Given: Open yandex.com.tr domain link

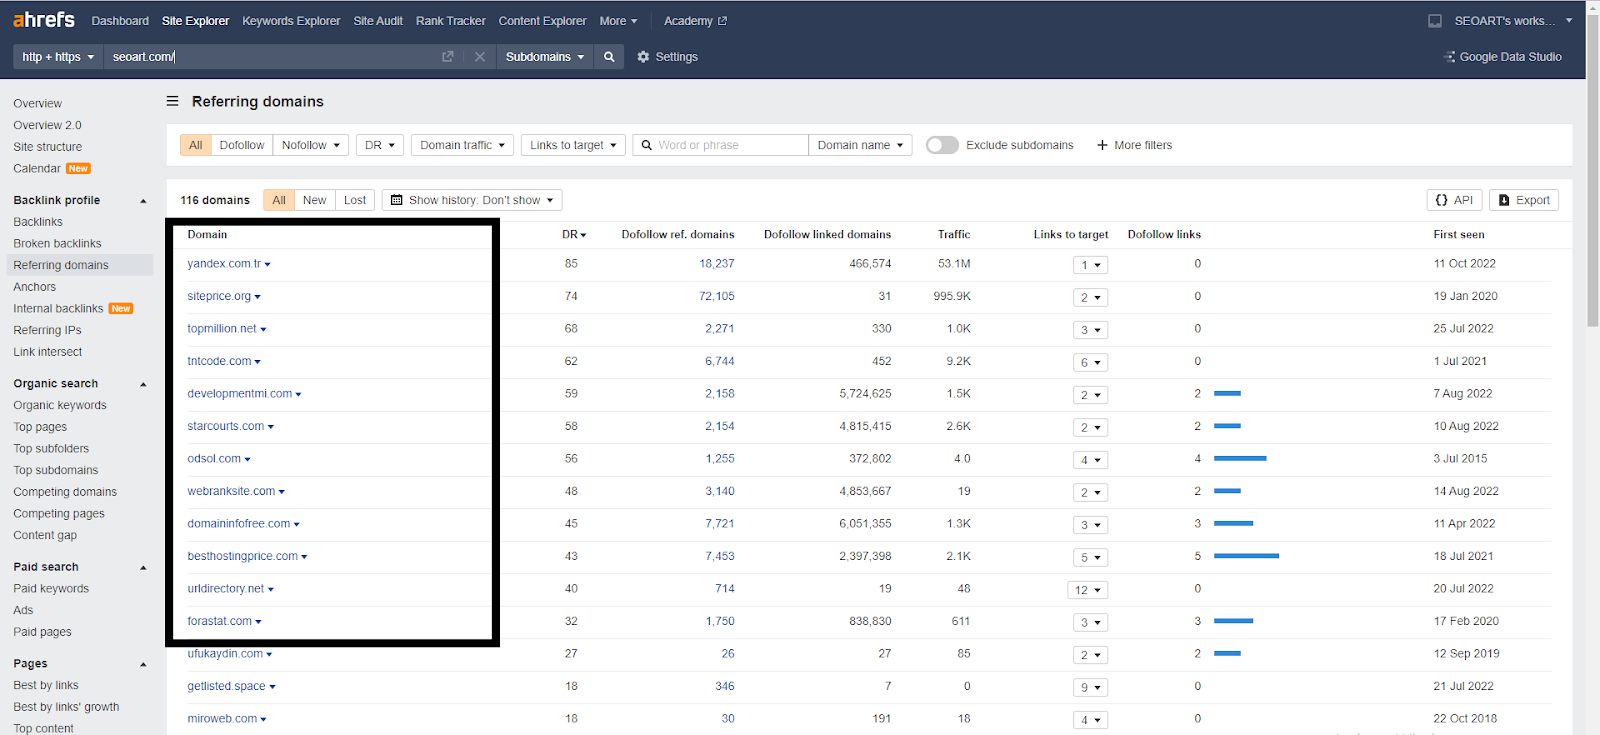Looking at the screenshot, I should 224,264.
